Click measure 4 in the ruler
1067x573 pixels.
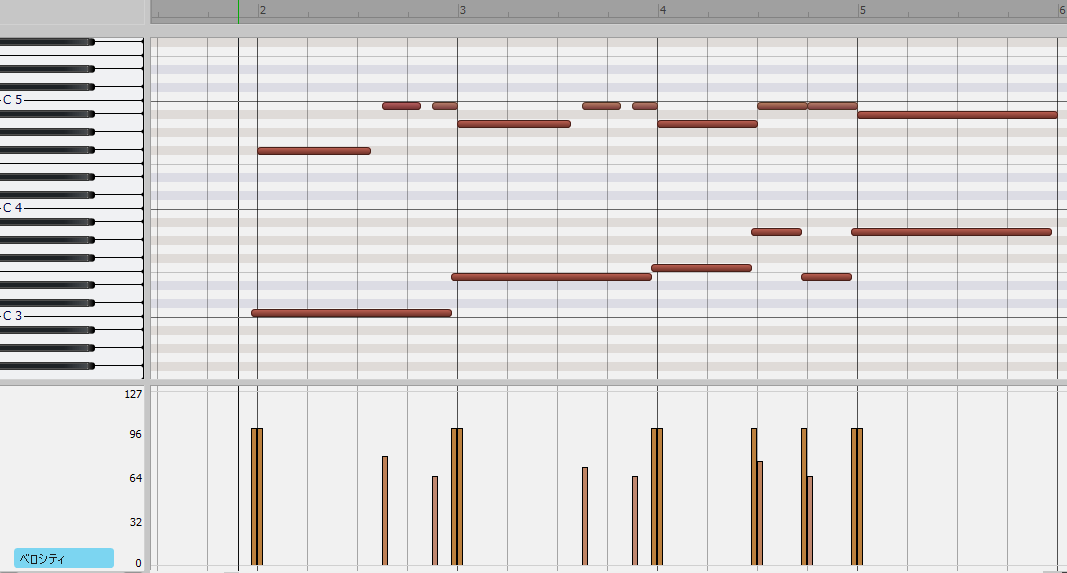click(663, 10)
